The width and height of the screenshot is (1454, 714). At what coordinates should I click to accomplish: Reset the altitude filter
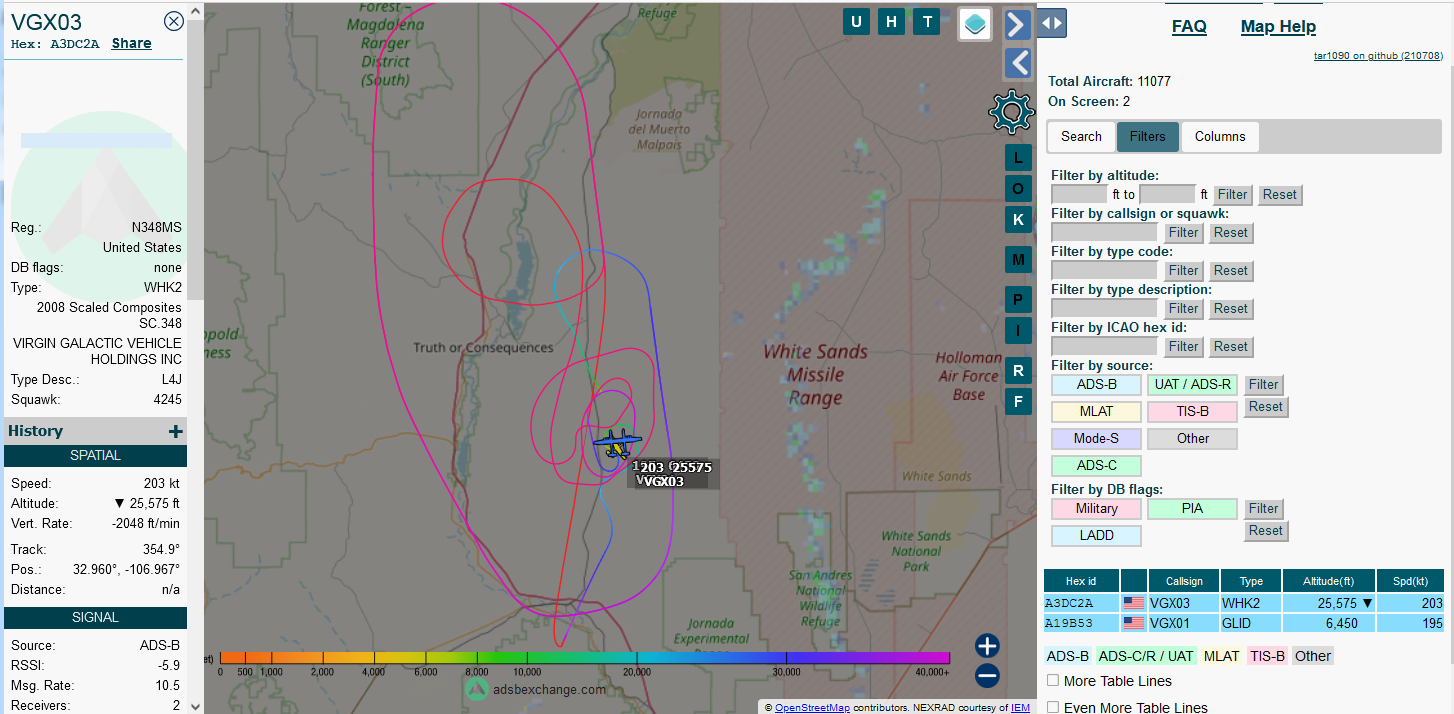(x=1280, y=195)
